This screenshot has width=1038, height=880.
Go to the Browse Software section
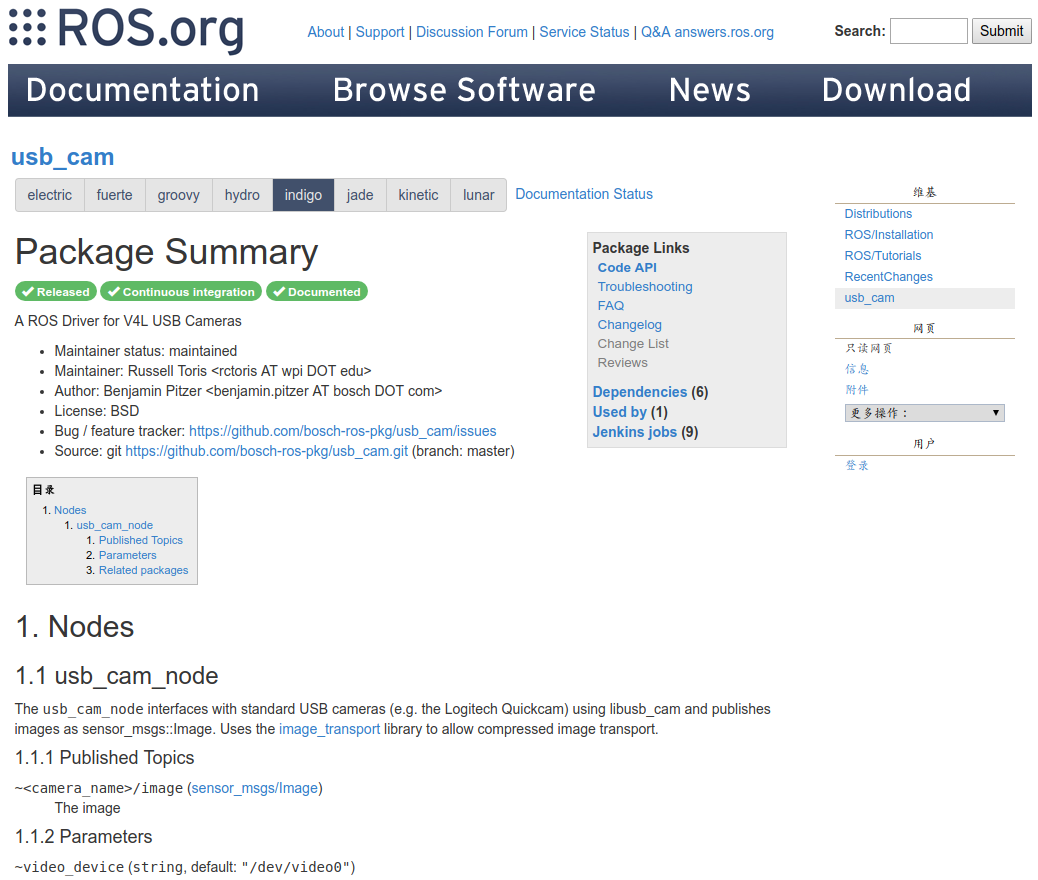(464, 90)
